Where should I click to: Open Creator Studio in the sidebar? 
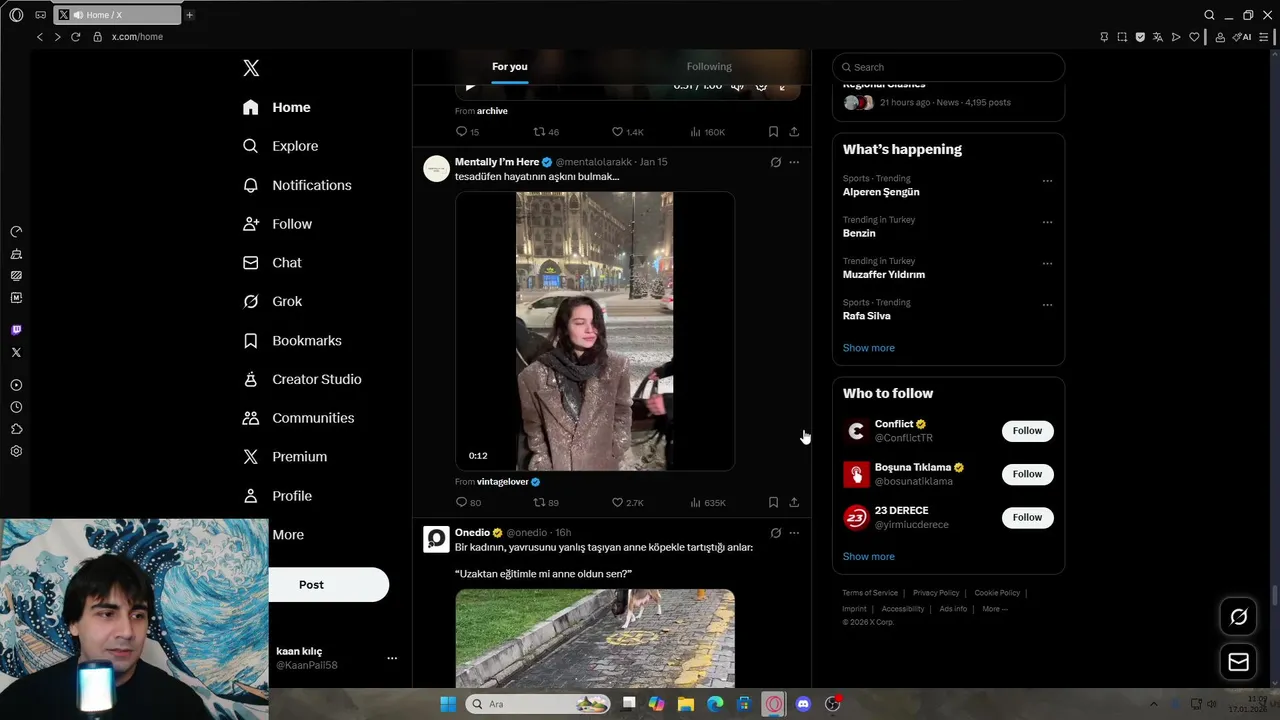[x=302, y=379]
